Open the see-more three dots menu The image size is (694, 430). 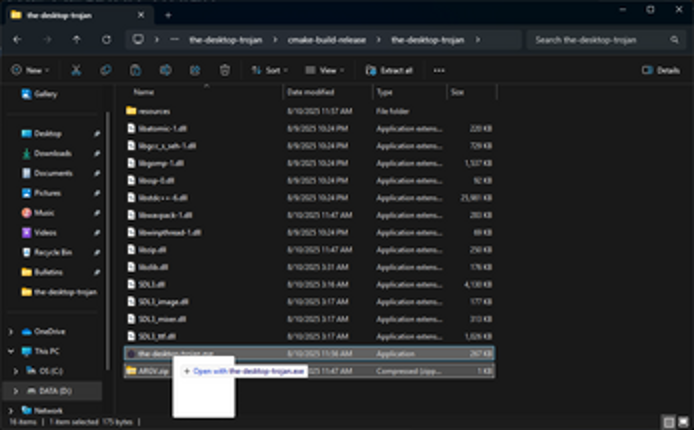click(x=439, y=70)
